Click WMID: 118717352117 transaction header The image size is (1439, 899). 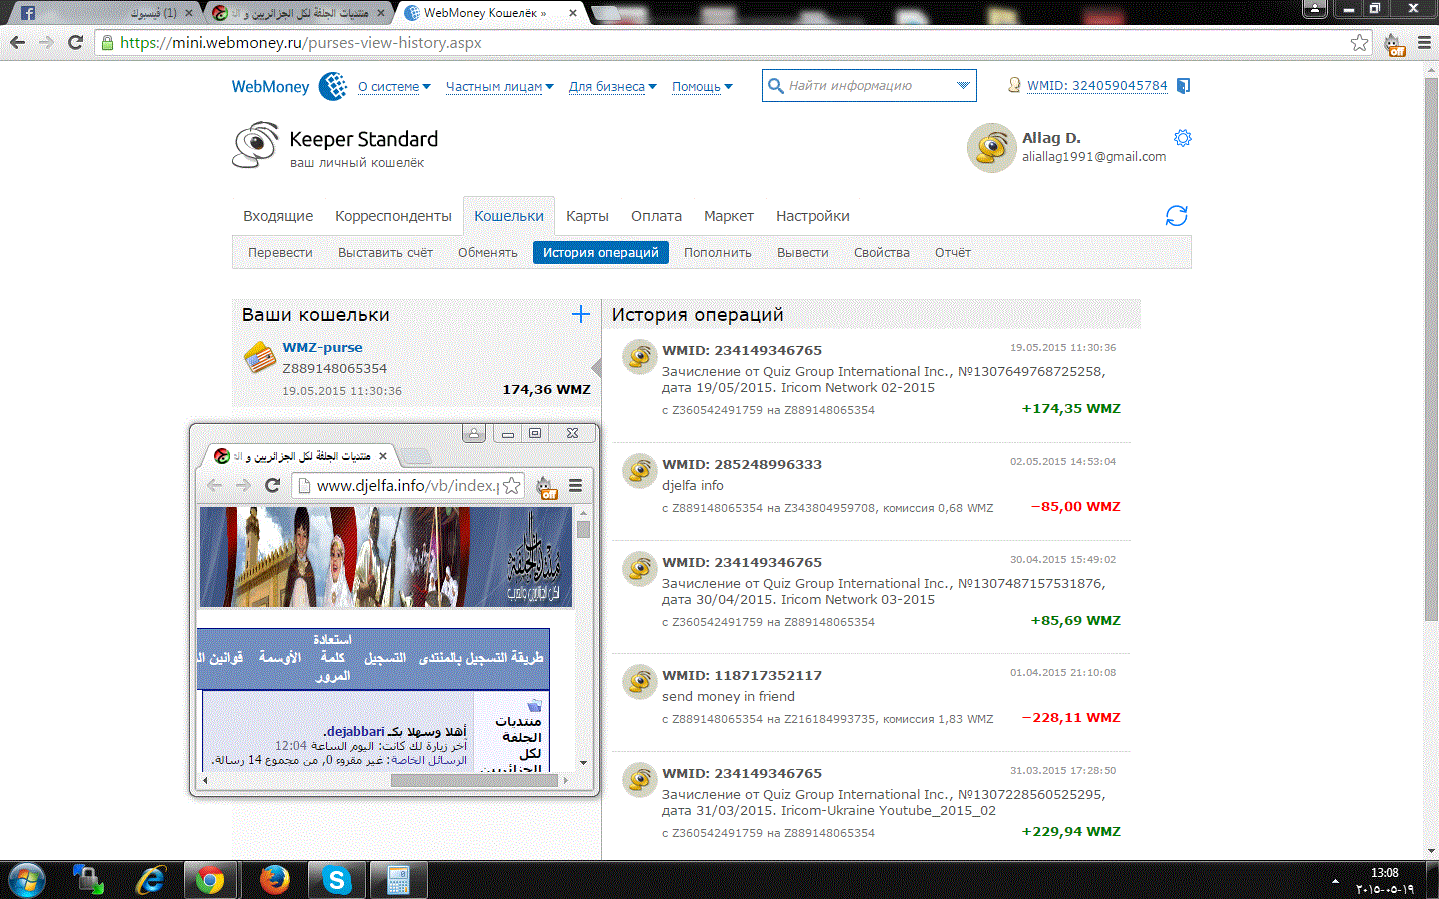point(742,675)
